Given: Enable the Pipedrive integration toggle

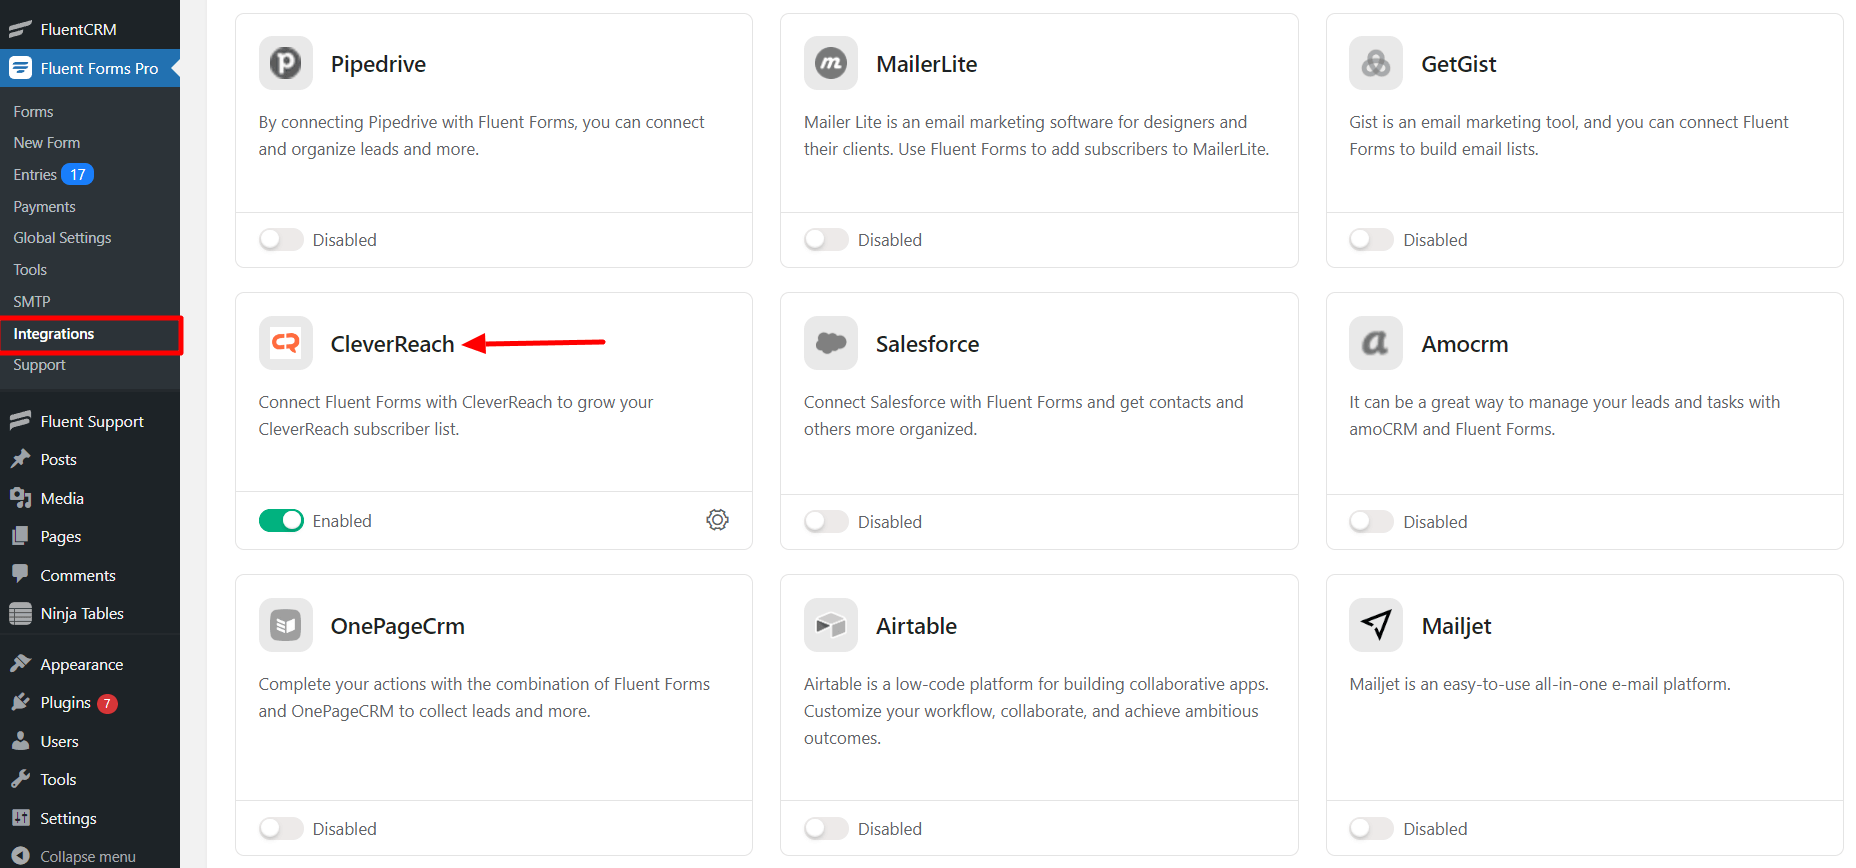Looking at the screenshot, I should pos(281,240).
